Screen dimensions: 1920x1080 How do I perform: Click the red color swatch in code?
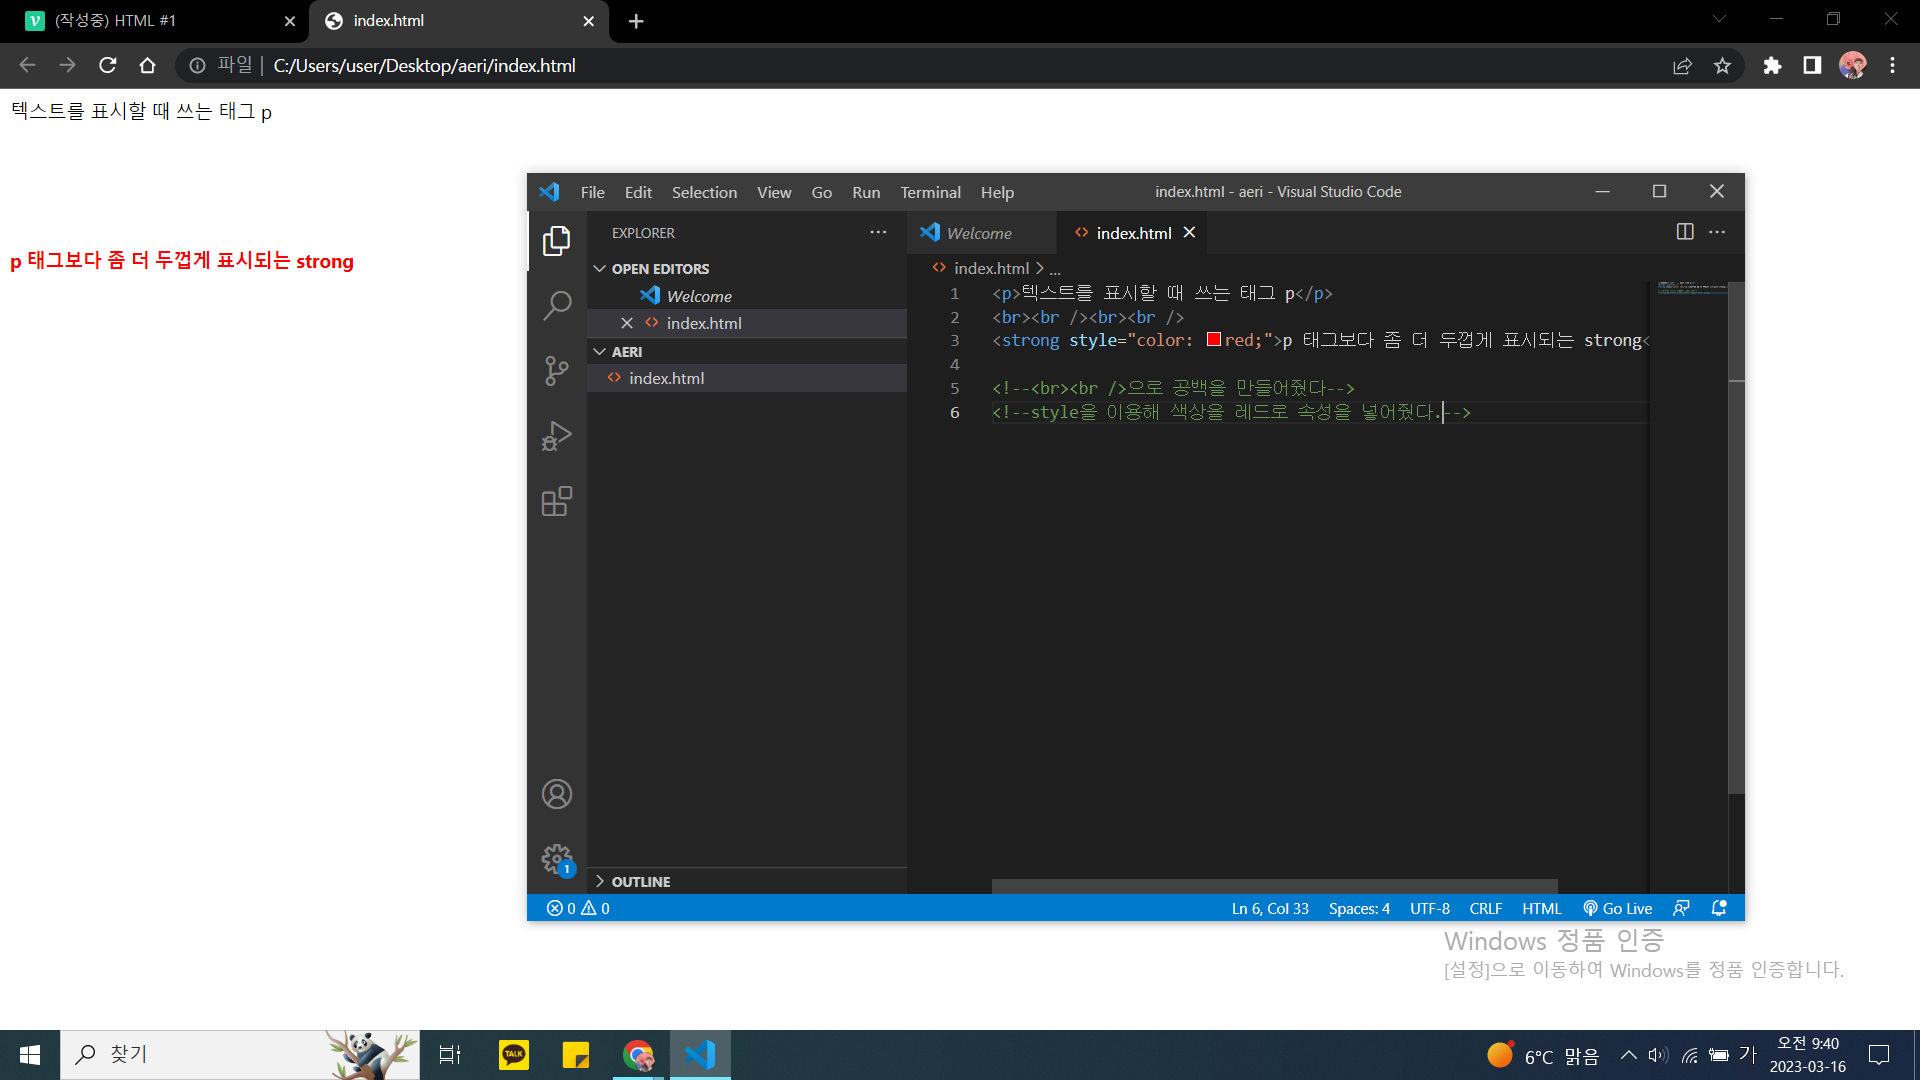coord(1213,340)
